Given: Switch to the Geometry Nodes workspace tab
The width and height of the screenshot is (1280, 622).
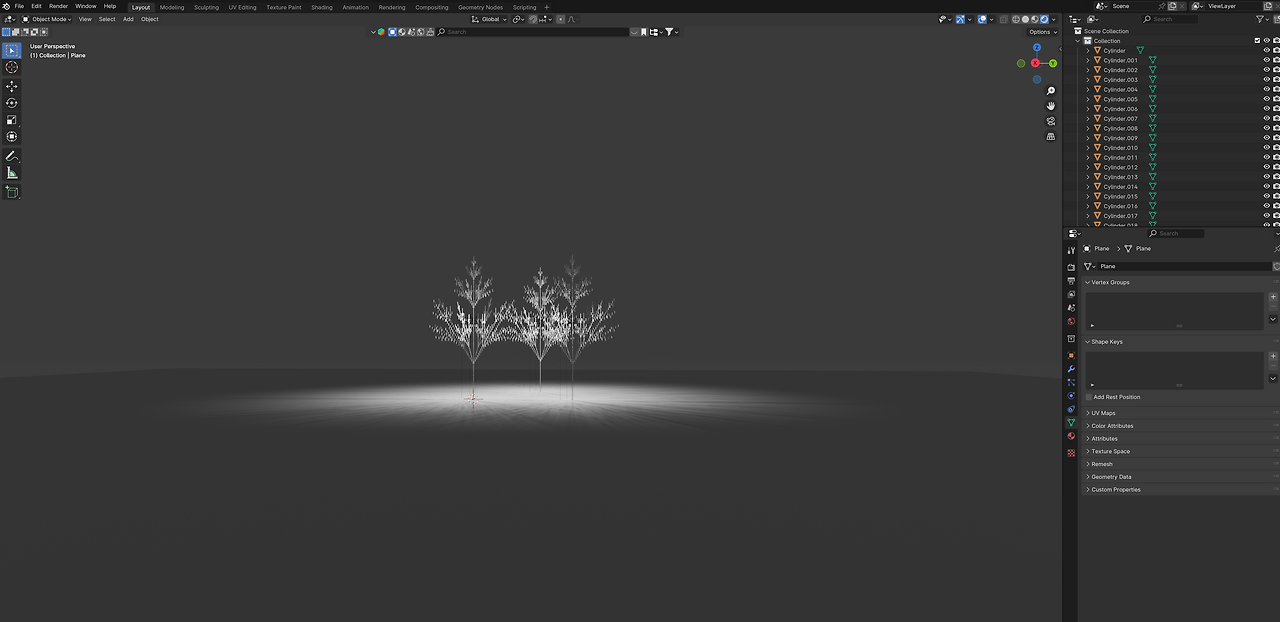Looking at the screenshot, I should tap(480, 7).
